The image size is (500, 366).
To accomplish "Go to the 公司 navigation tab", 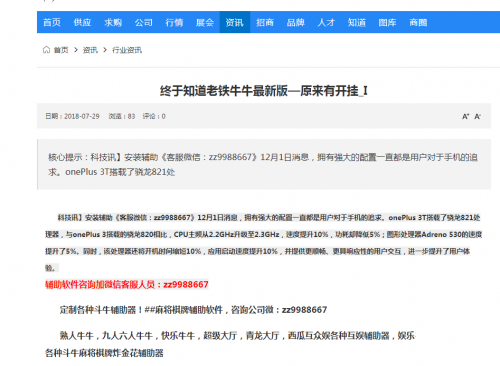I will [x=144, y=22].
